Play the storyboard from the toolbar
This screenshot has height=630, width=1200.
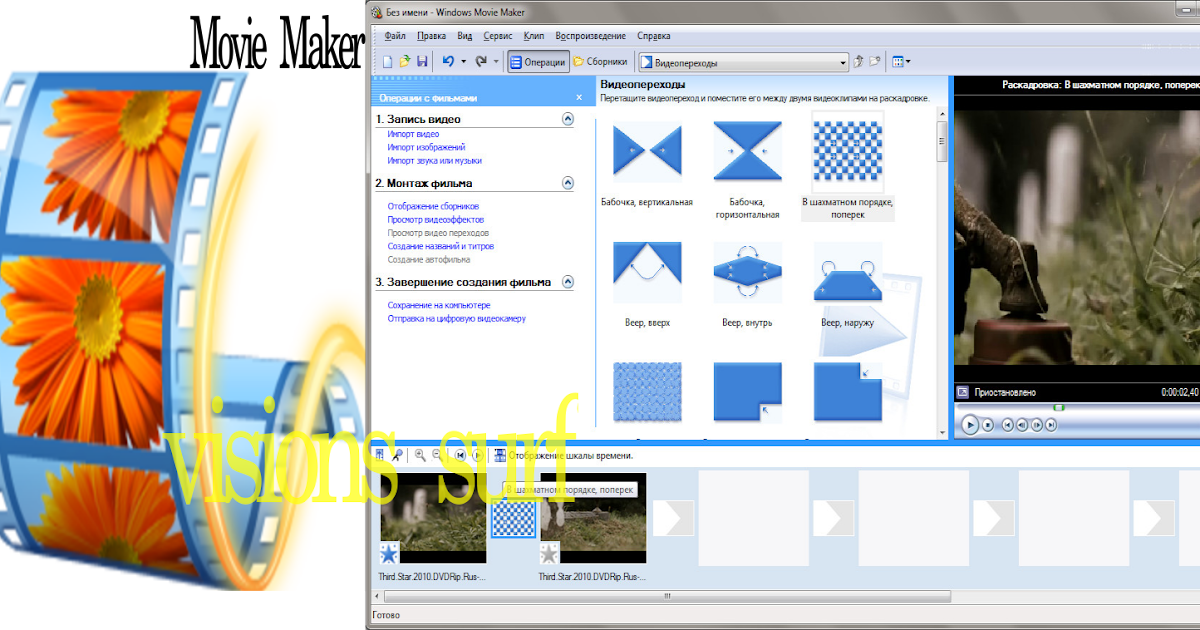click(477, 455)
